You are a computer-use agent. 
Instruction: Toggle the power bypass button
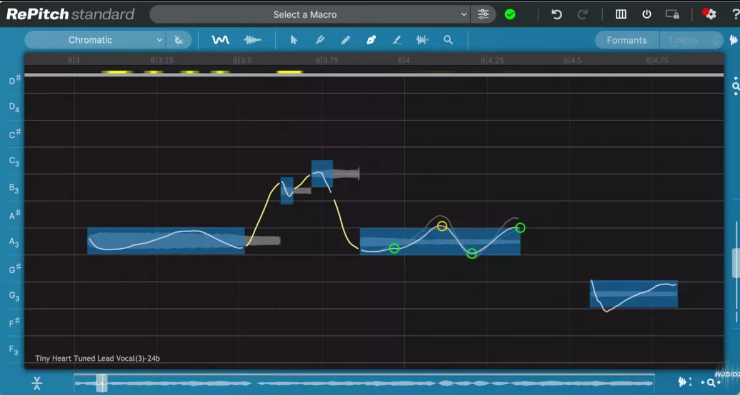tap(647, 15)
